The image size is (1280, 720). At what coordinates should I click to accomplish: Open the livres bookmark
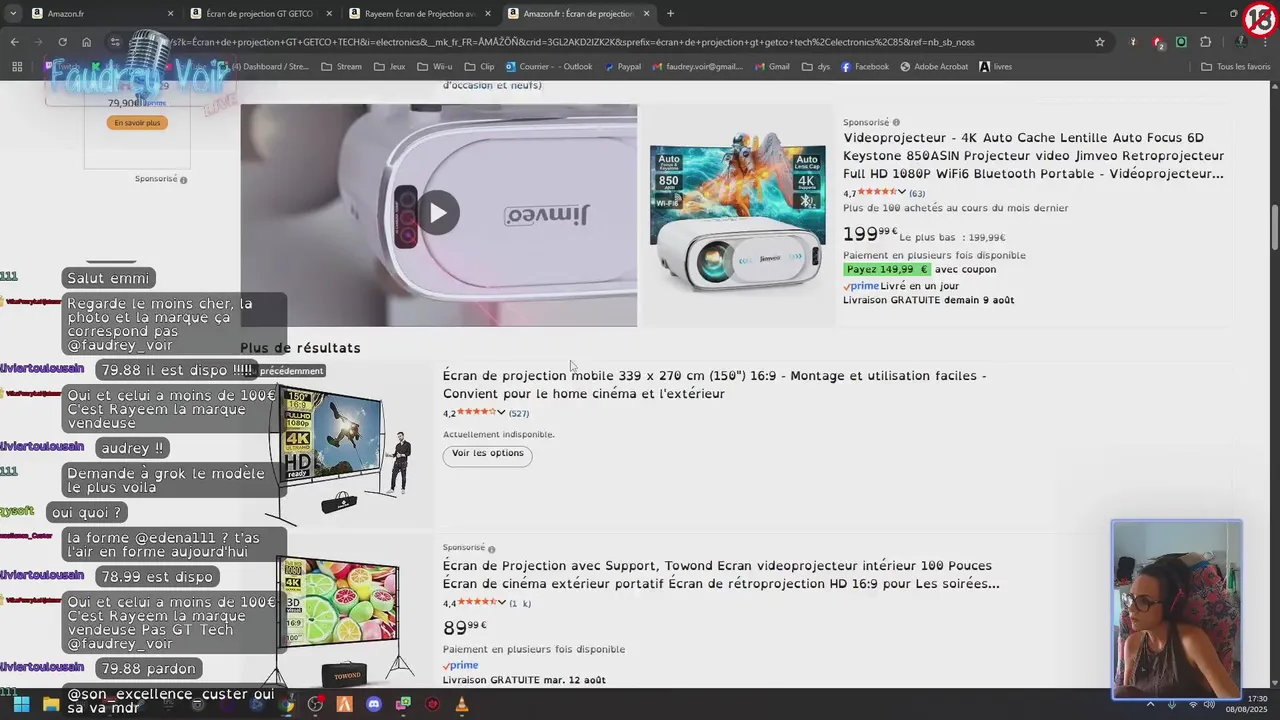[995, 67]
